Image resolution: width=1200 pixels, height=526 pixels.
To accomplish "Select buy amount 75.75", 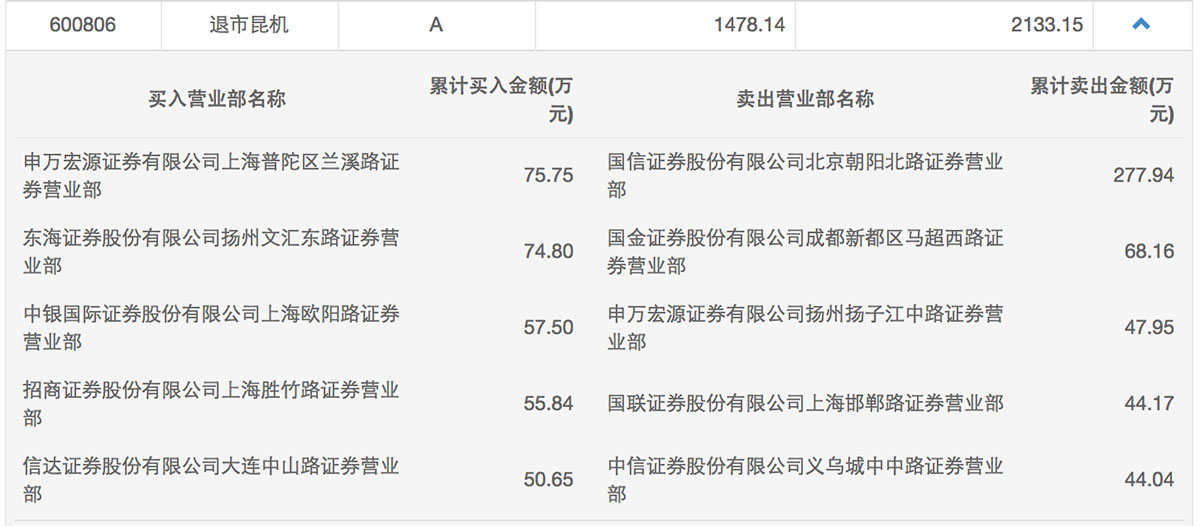I will [x=549, y=175].
